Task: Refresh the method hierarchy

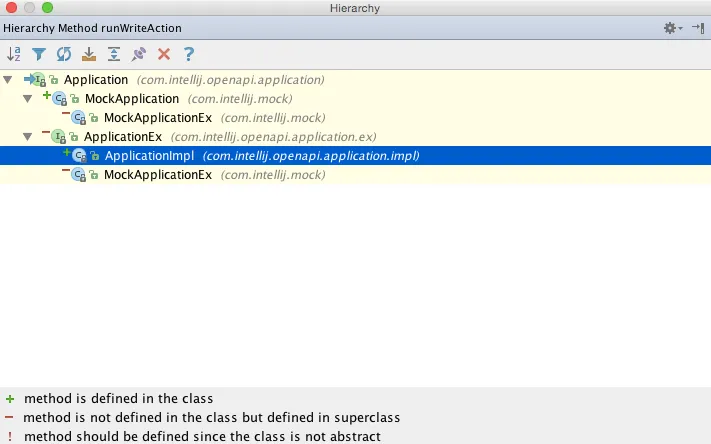Action: pos(64,54)
